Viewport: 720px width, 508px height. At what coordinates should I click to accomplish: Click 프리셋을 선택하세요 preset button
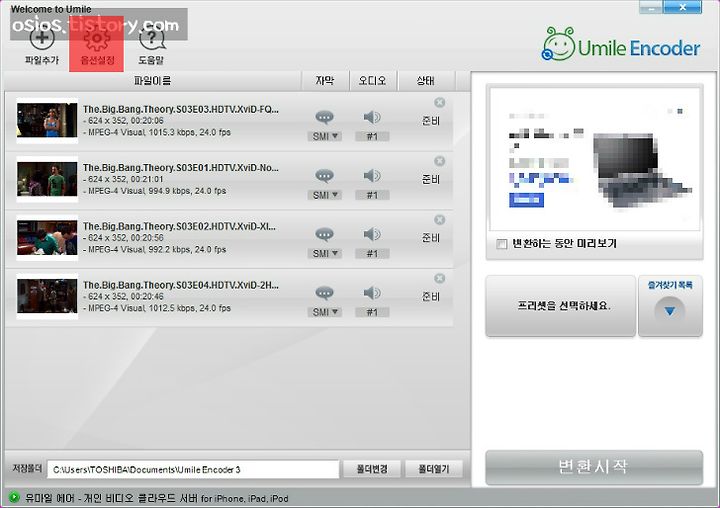pos(561,306)
